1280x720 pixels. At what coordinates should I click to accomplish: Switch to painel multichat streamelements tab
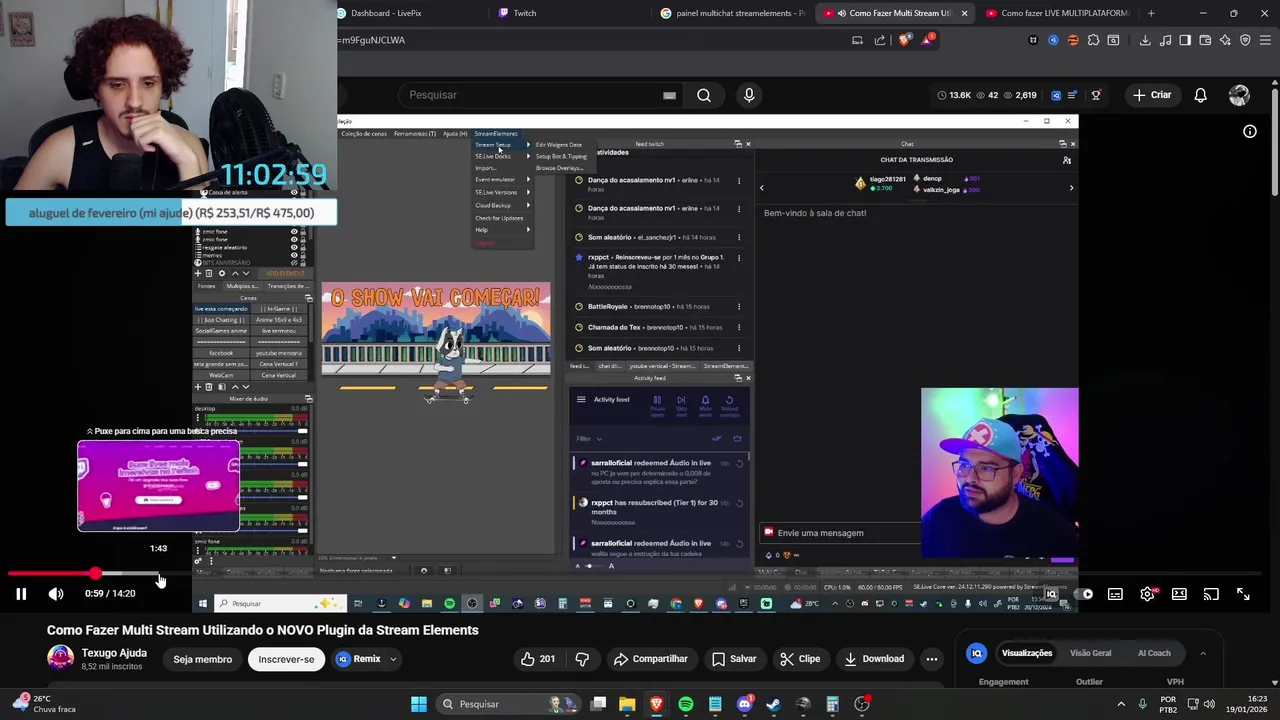pos(733,13)
